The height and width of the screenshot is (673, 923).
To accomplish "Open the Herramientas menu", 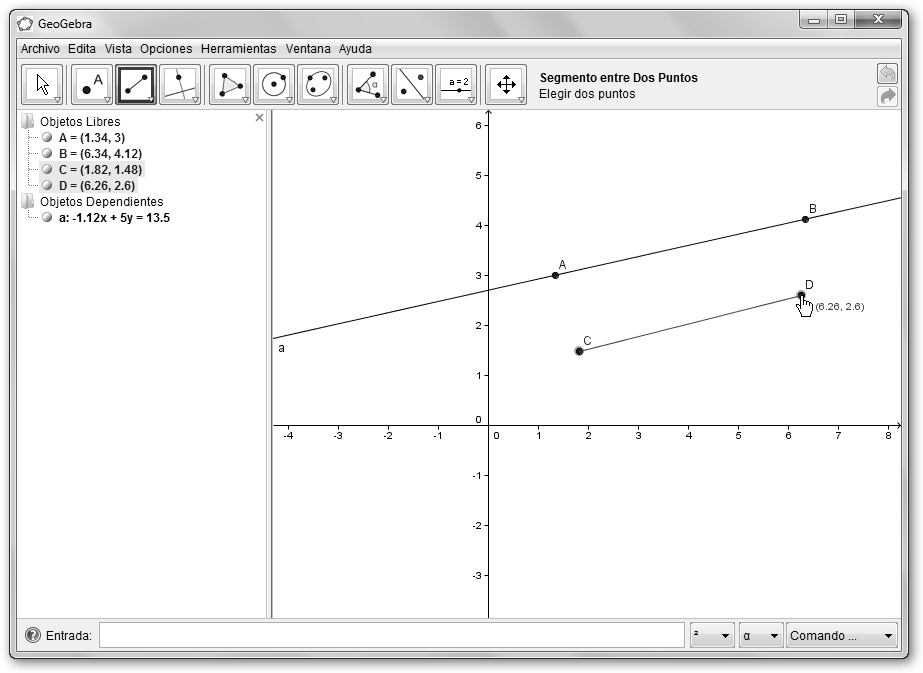I will tap(238, 48).
